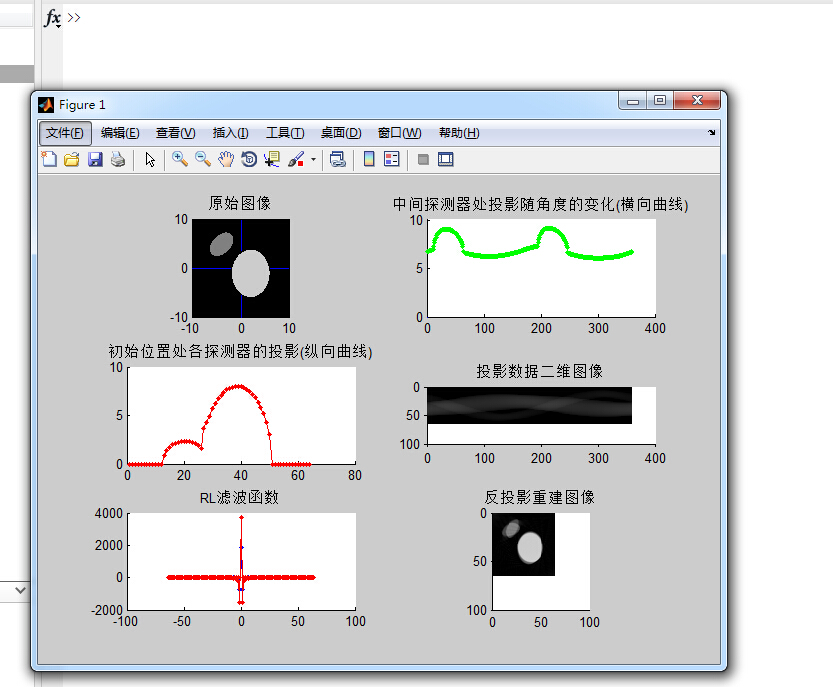Insert a Colorbar using toolbar icon
The width and height of the screenshot is (833, 687).
point(369,159)
